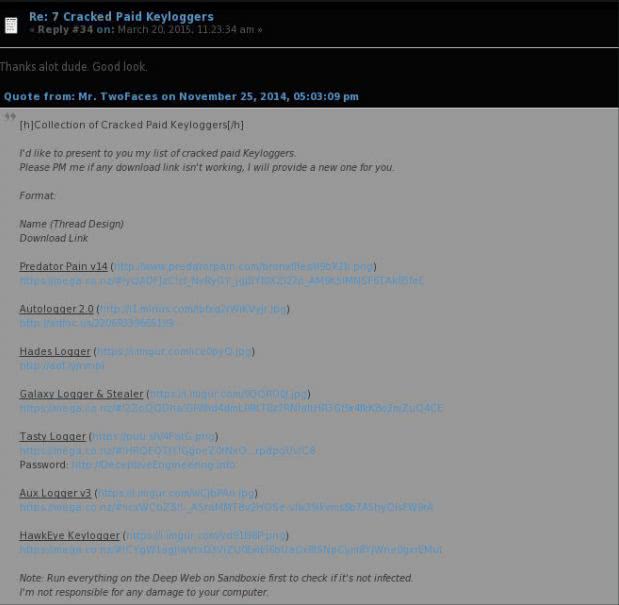
Task: Open the Autologger 2.0 download link
Action: click(x=97, y=323)
